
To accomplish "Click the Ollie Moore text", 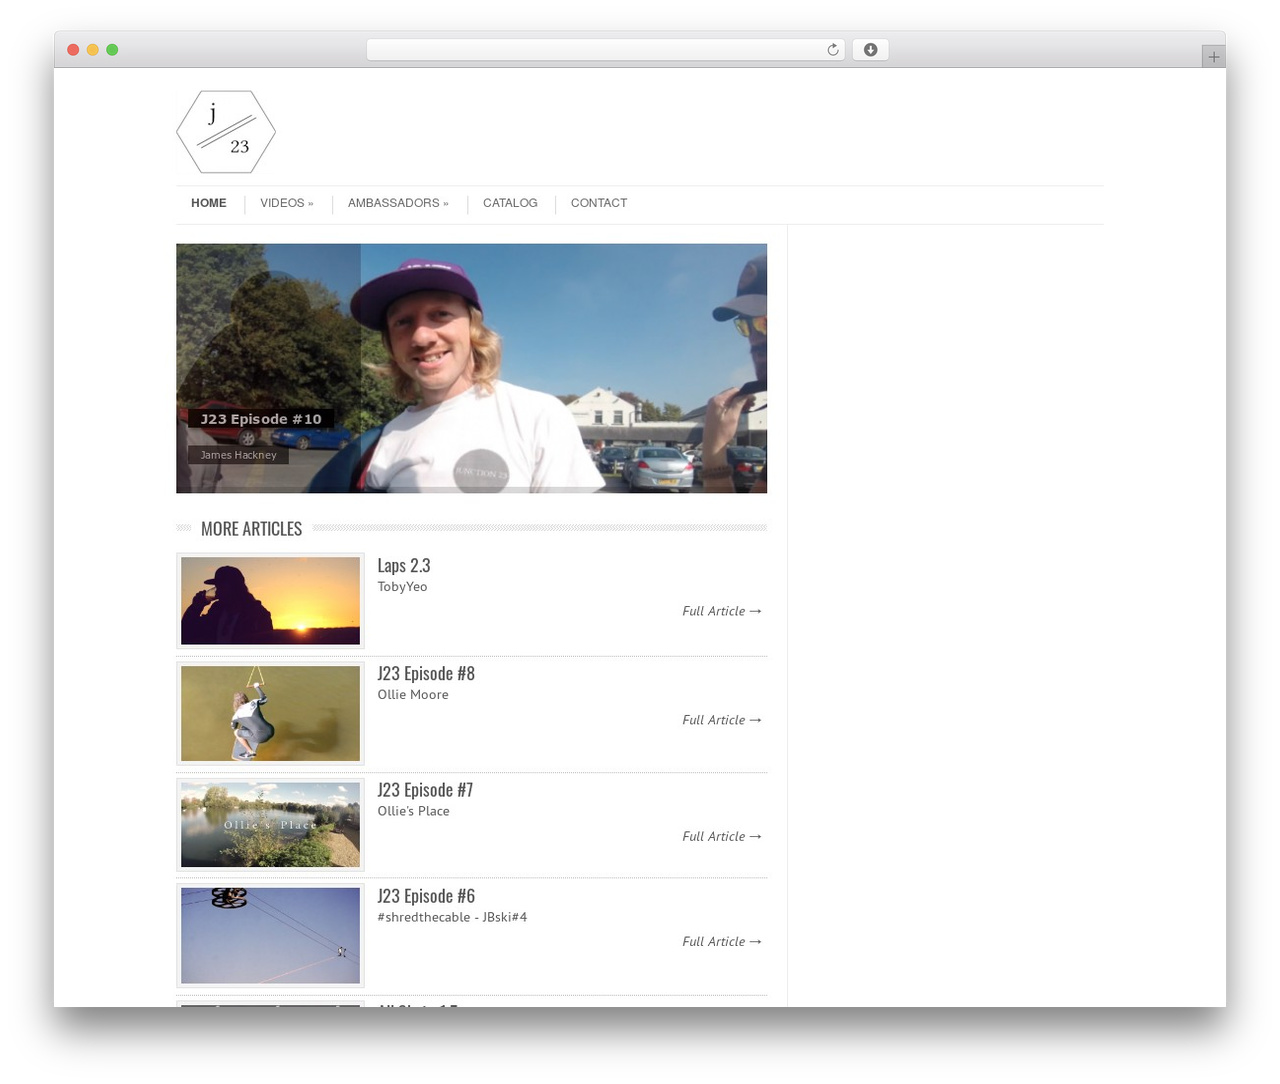I will [413, 695].
